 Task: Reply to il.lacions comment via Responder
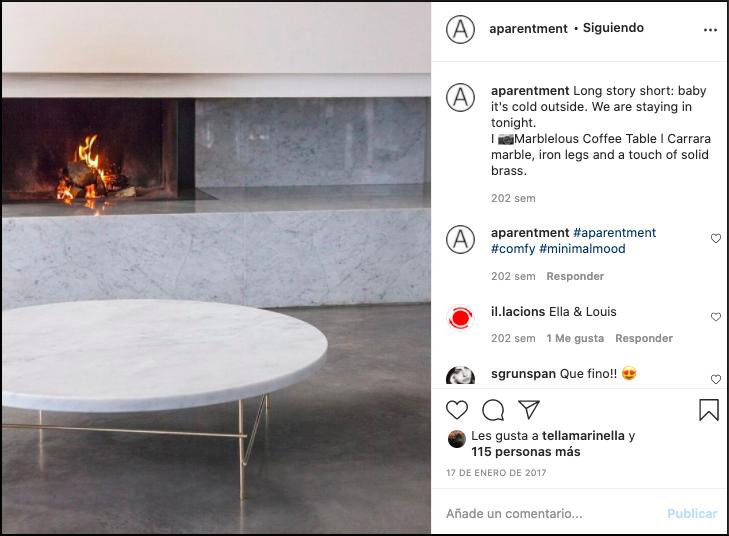click(644, 338)
